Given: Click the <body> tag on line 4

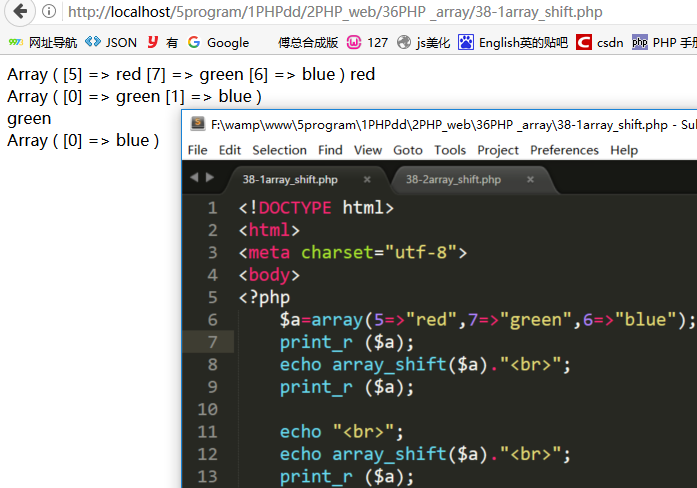Looking at the screenshot, I should (269, 275).
